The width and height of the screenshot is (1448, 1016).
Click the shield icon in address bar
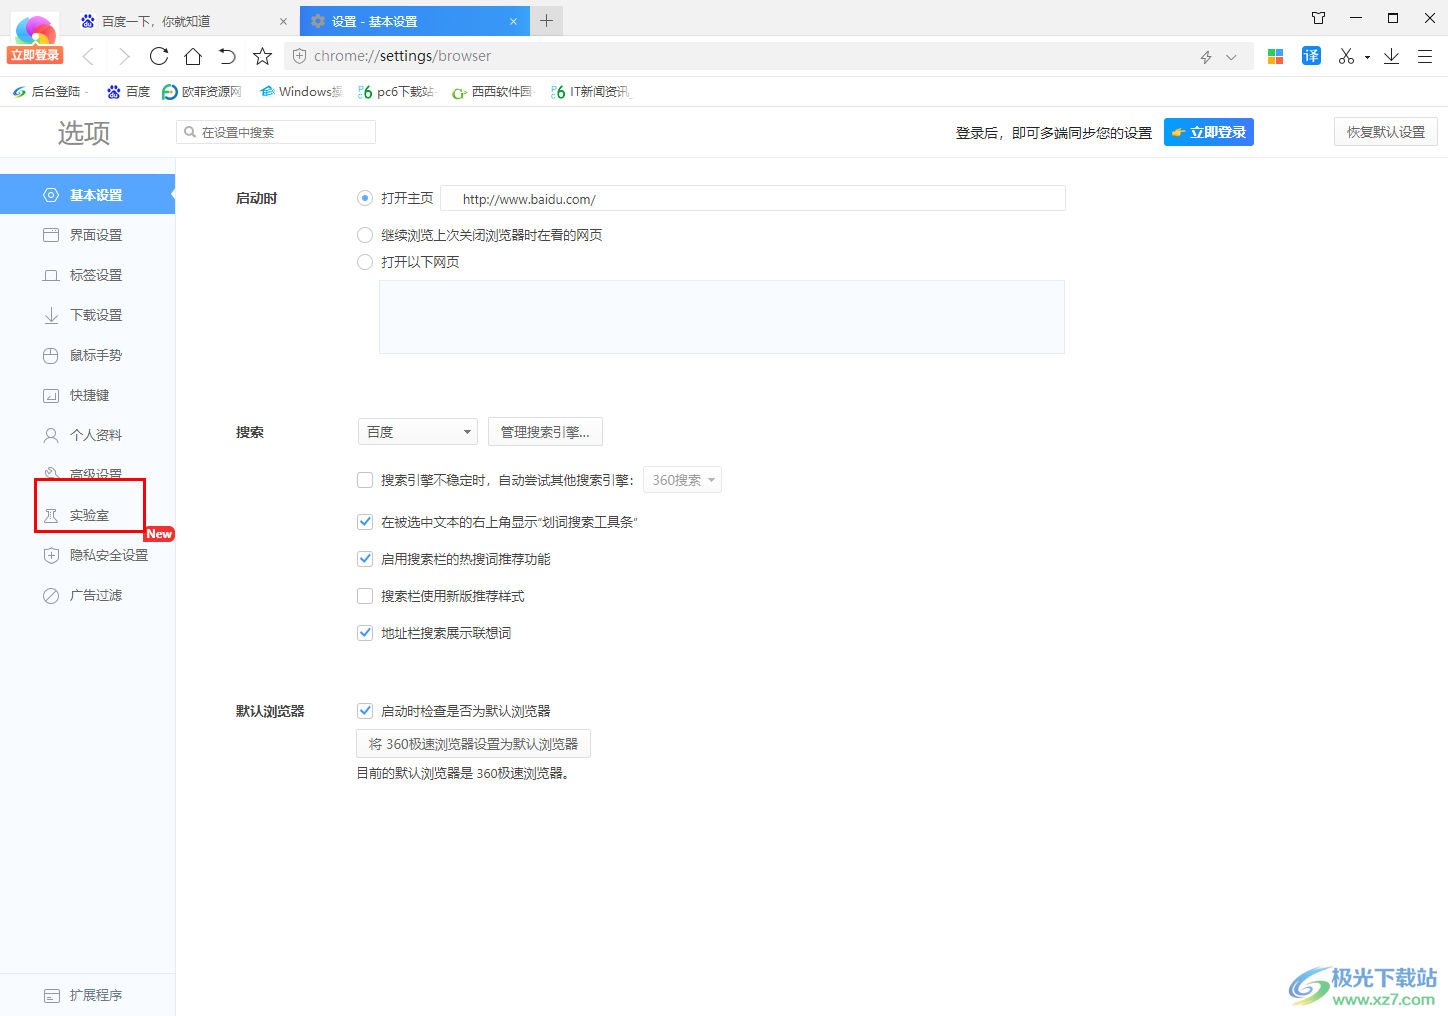coord(299,56)
